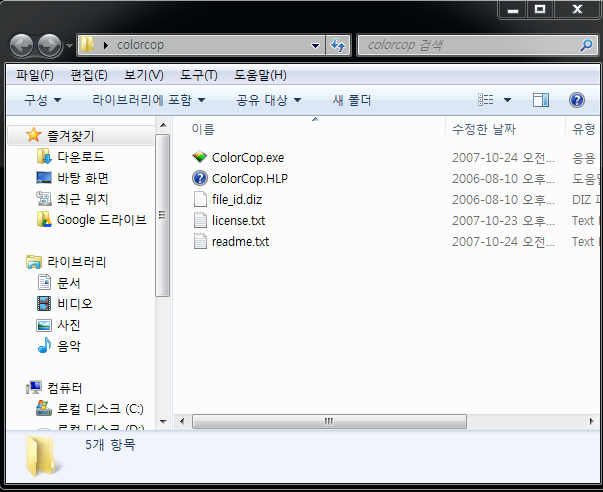This screenshot has height=492, width=603.
Task: Click the file_id.diz blank file icon
Action: point(200,199)
